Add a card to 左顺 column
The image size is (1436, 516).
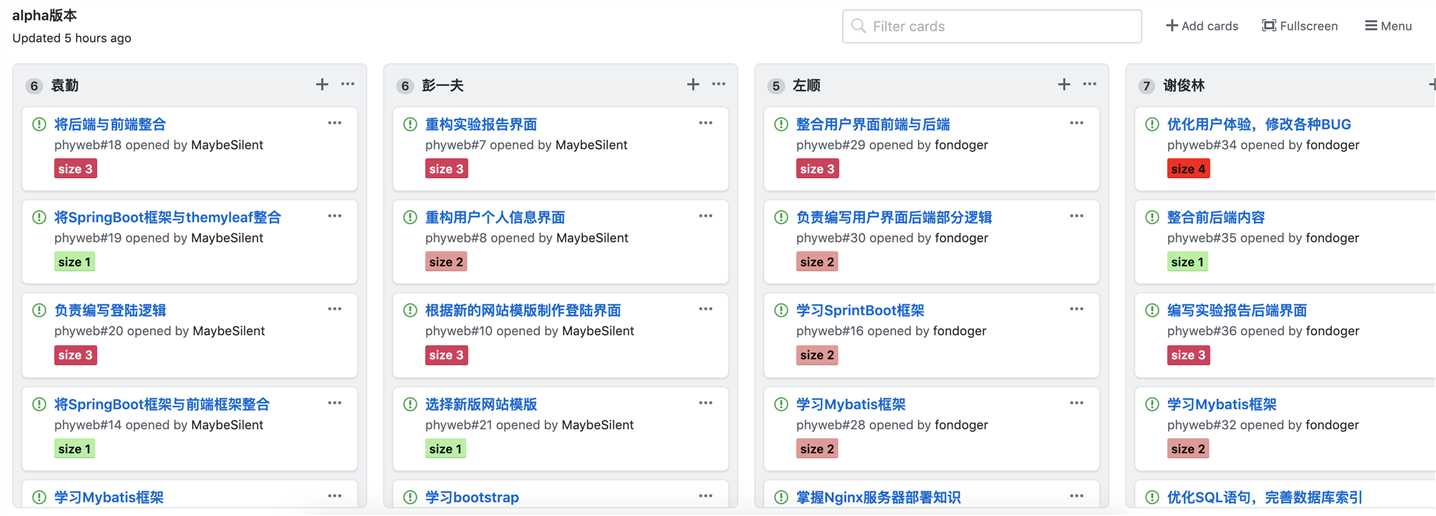(1064, 85)
